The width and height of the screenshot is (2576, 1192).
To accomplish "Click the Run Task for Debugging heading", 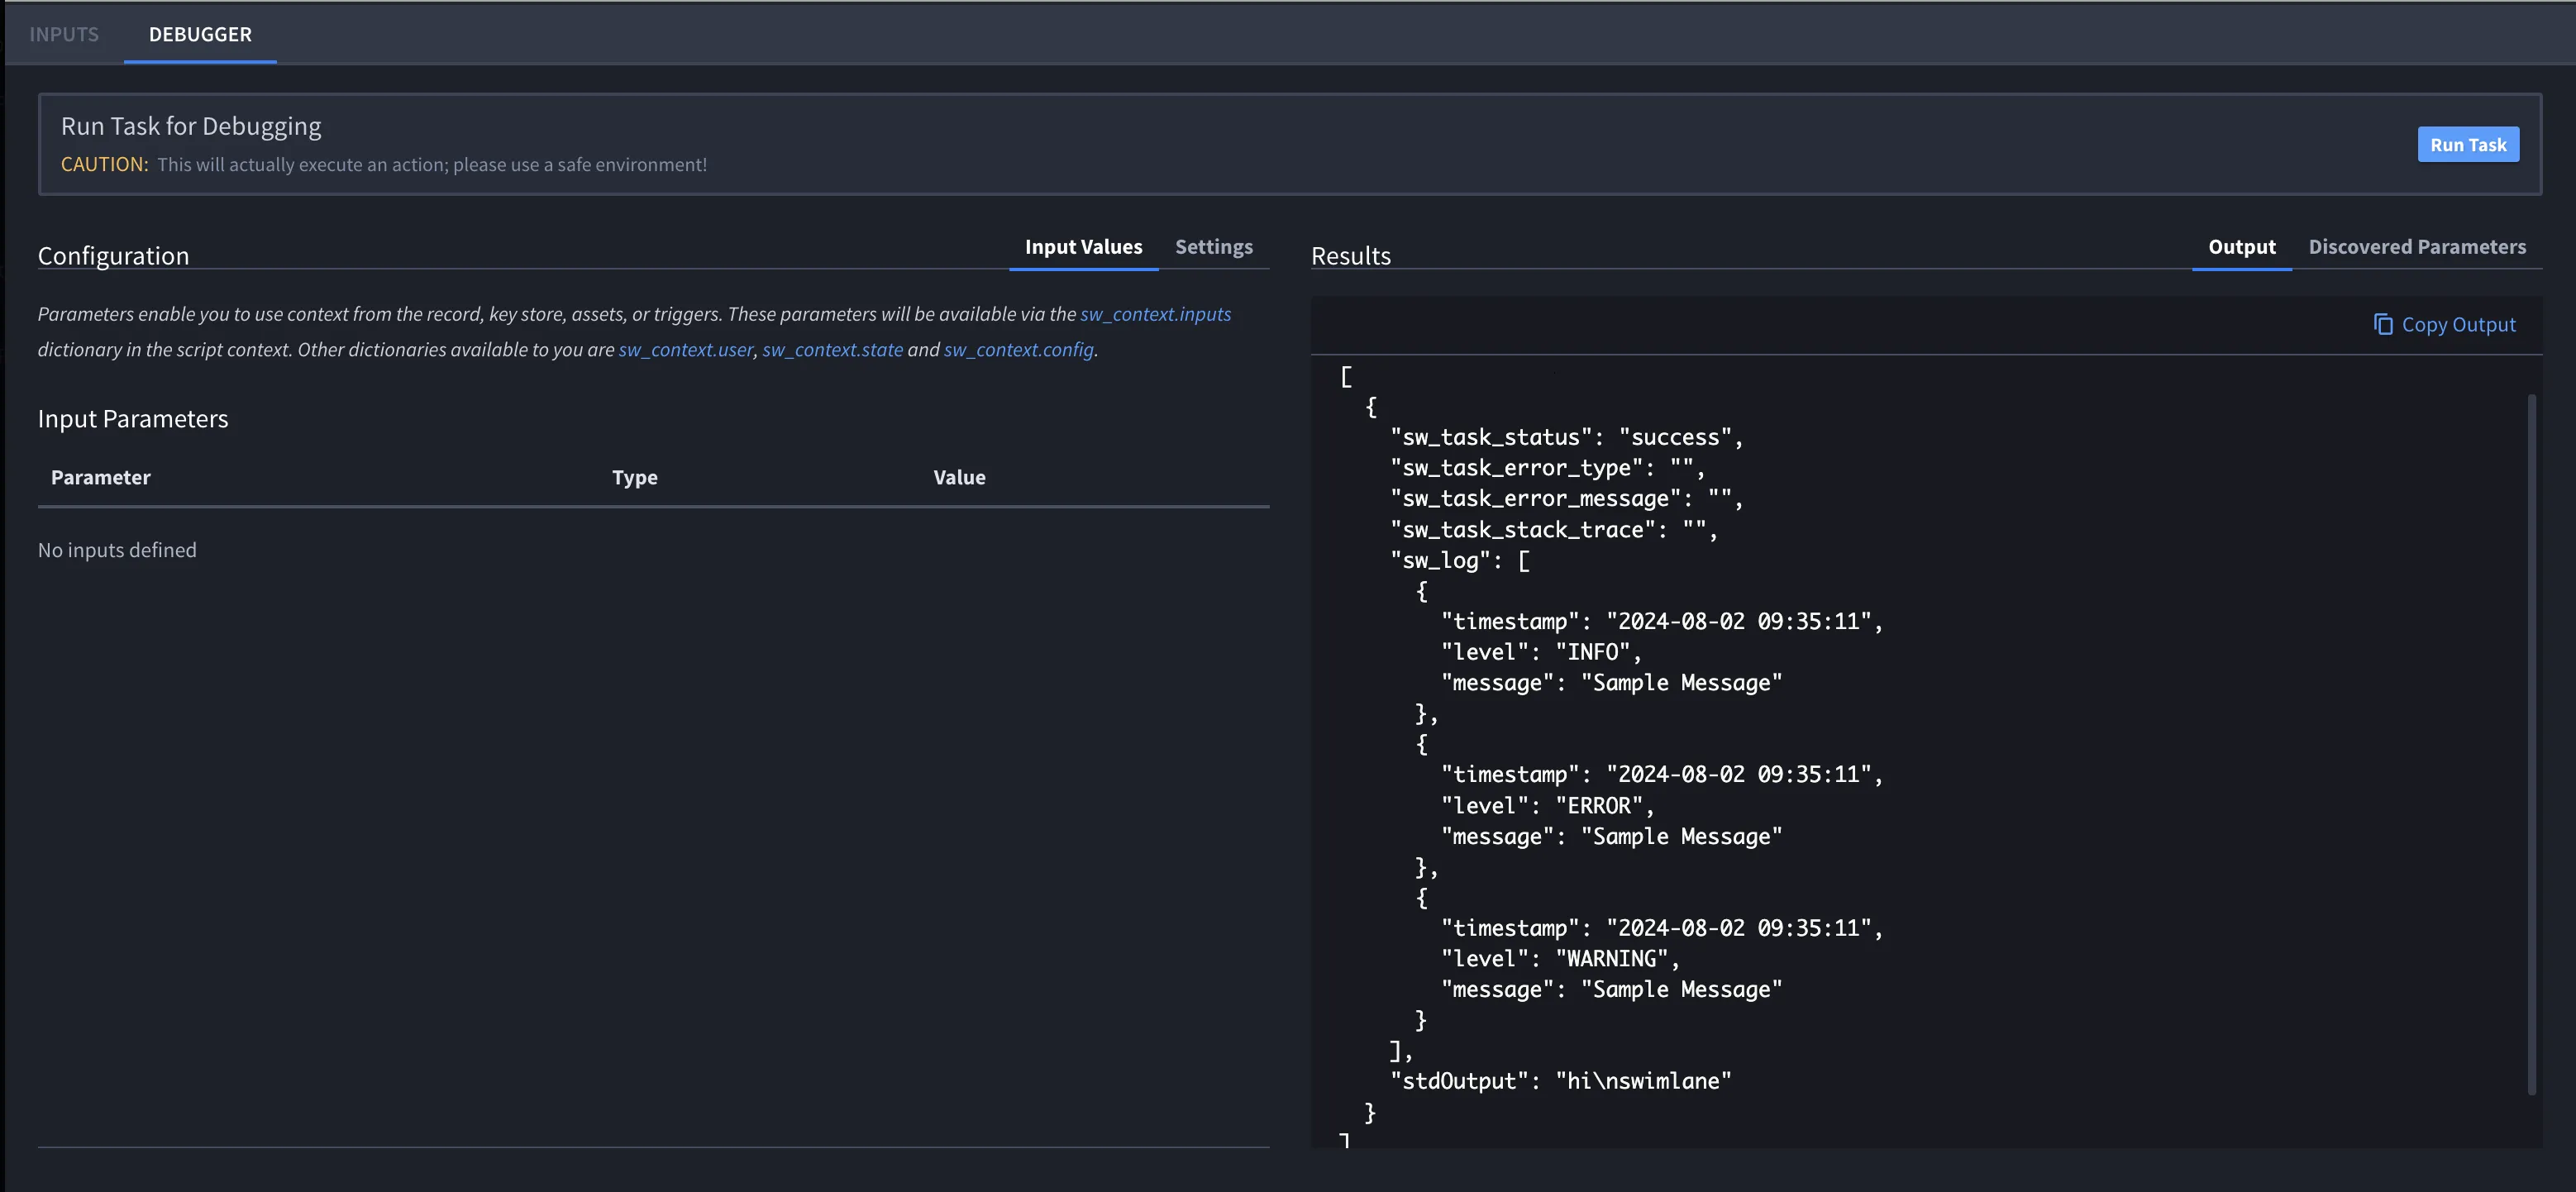I will 191,126.
